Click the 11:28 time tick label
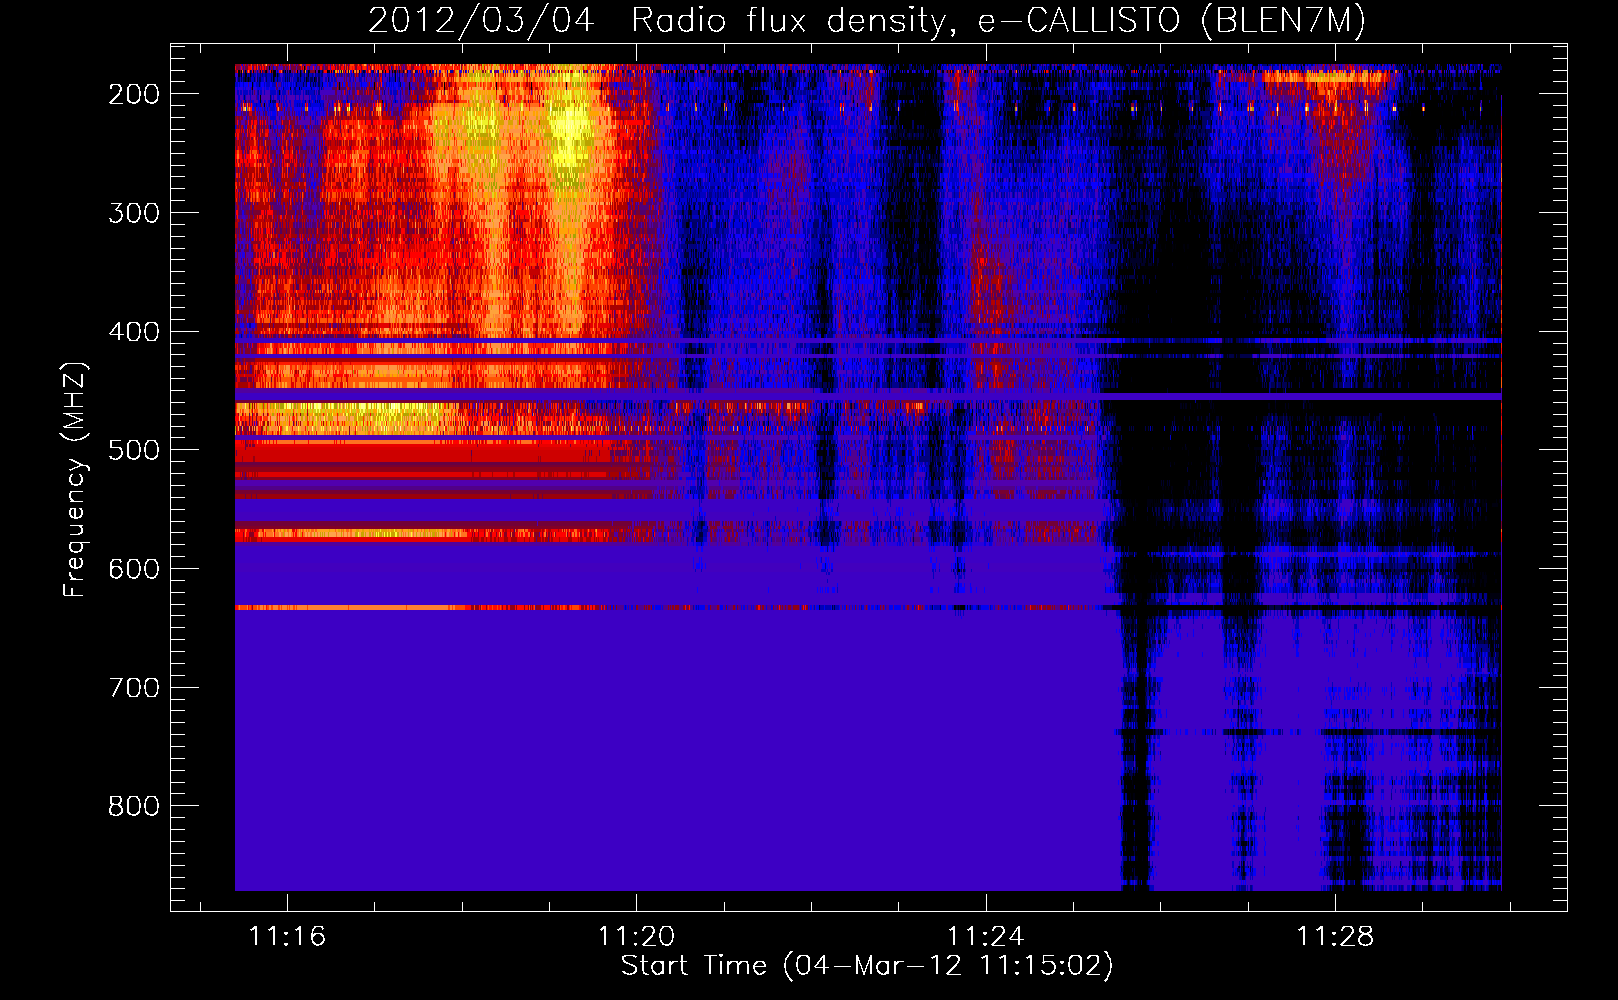The height and width of the screenshot is (1000, 1618). 1335,937
